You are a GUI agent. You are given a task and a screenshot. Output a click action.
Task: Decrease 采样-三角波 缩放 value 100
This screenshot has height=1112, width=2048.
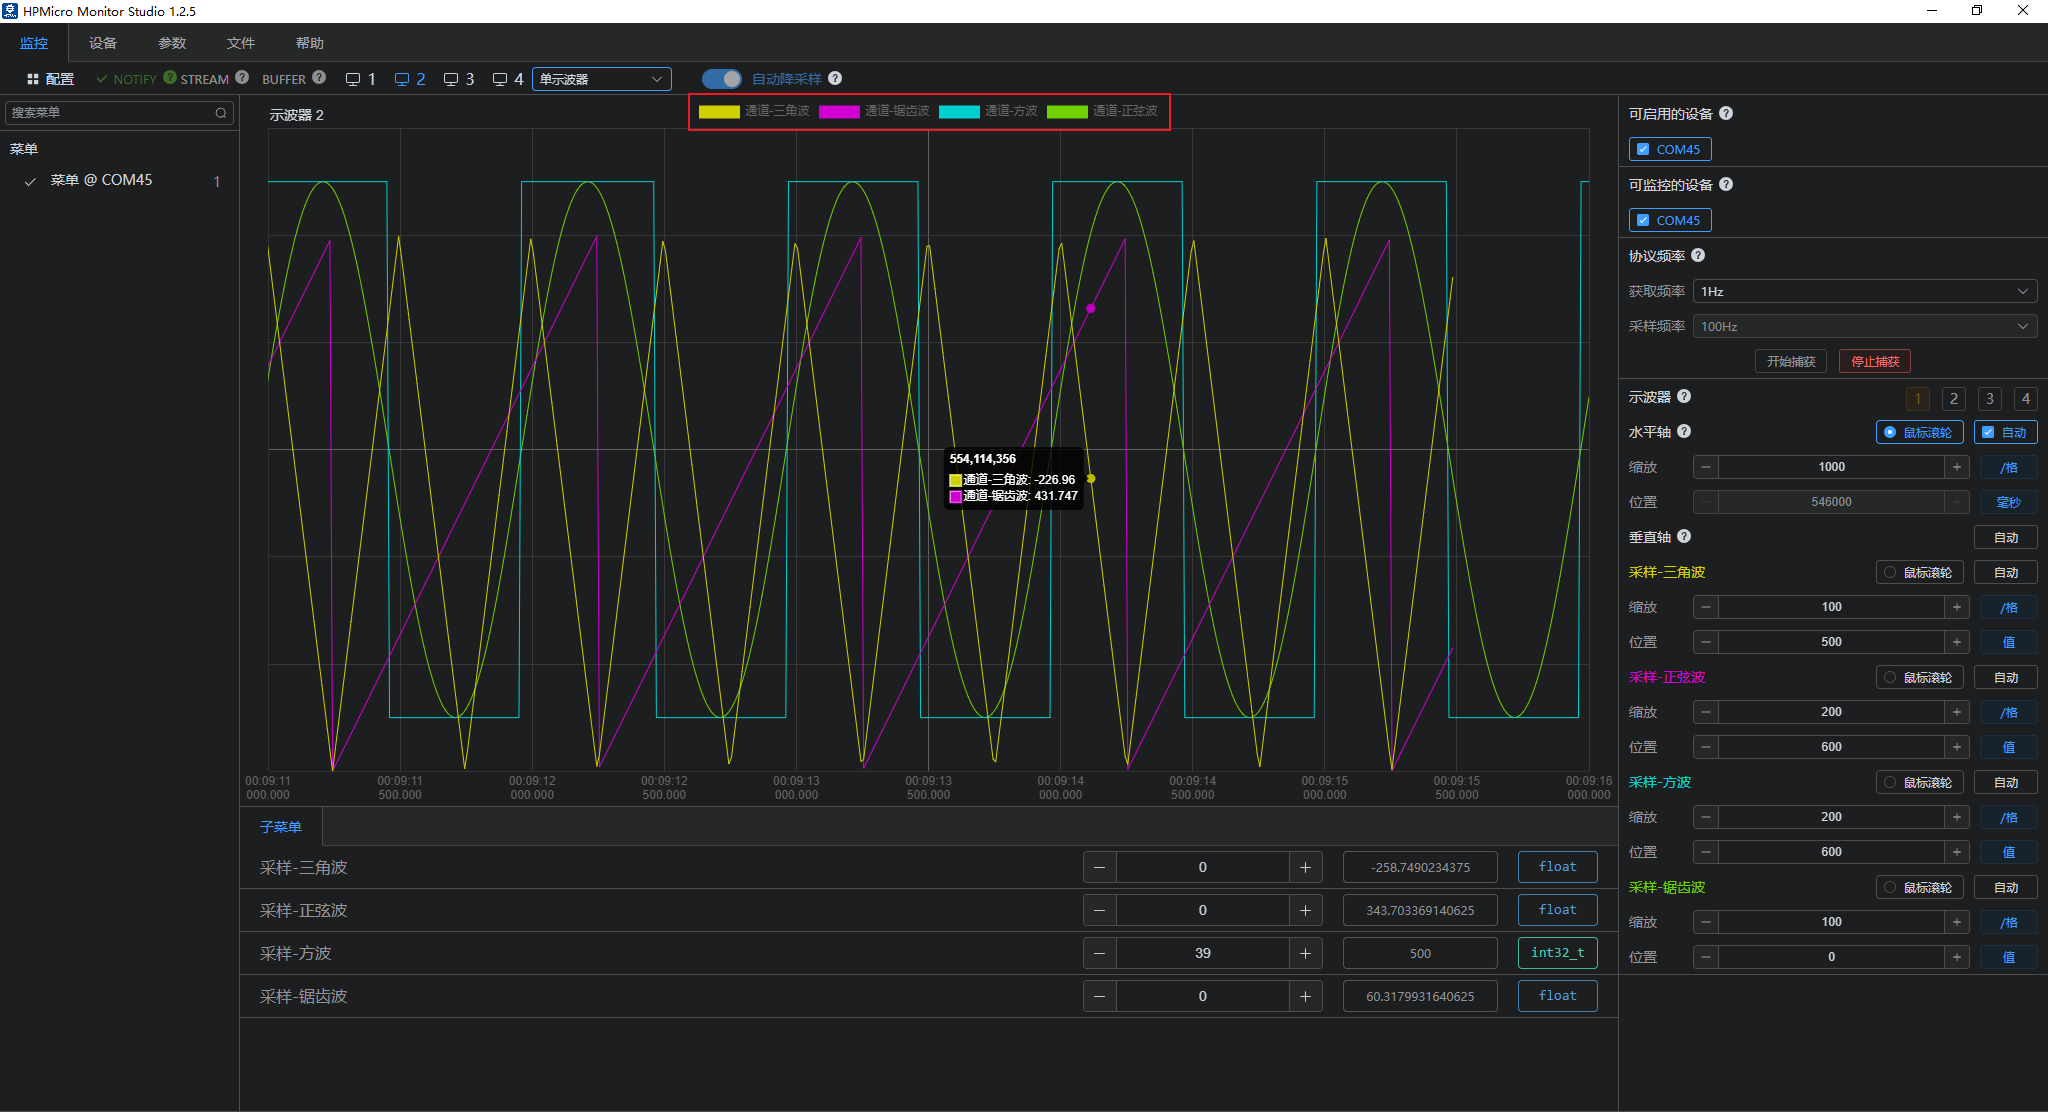[1706, 607]
